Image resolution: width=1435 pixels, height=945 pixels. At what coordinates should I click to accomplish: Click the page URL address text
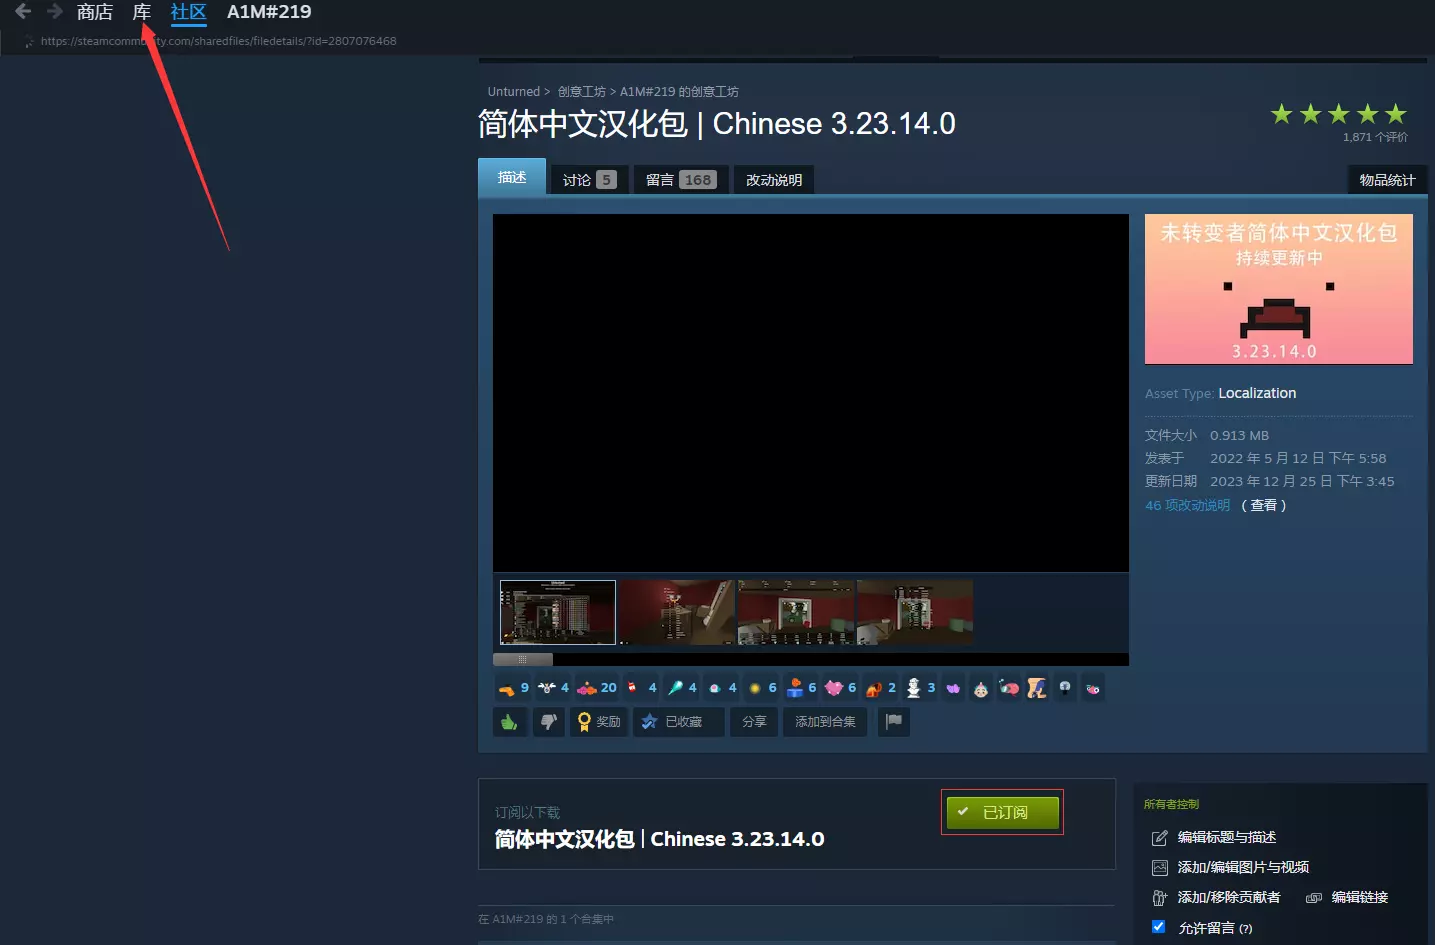[x=218, y=41]
